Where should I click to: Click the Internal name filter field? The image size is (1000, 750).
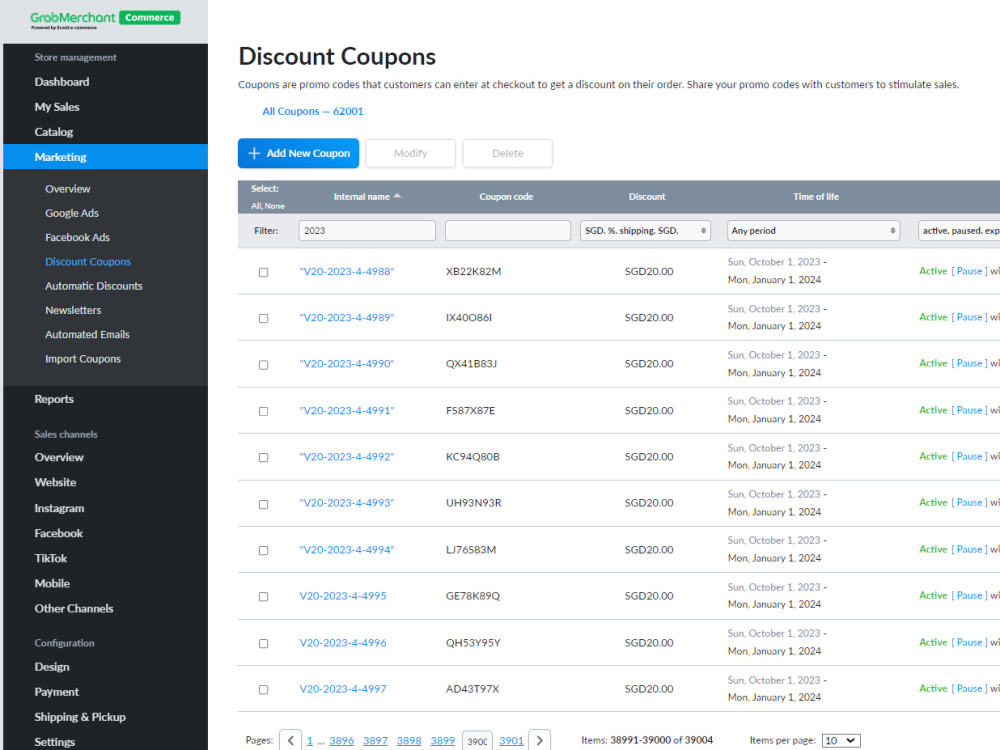367,230
